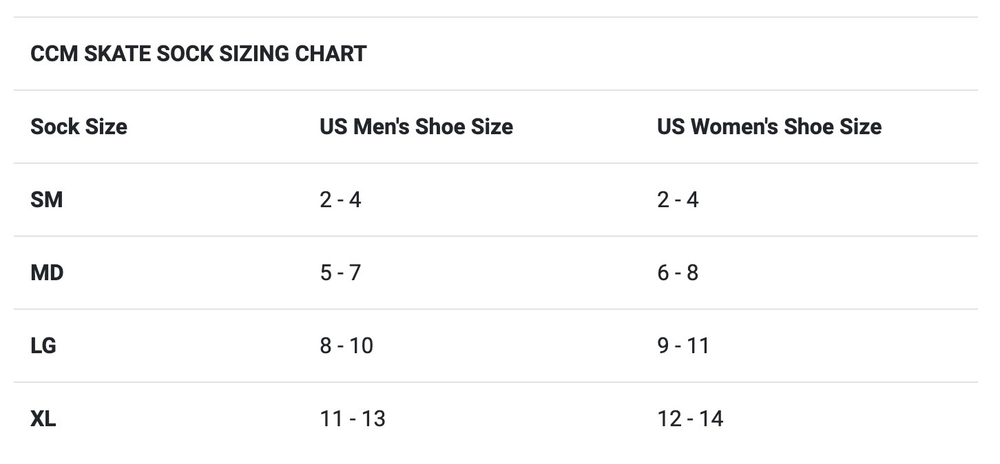Screen dimensions: 1000x464
Task: Click men's size 8 - 10 cell
Action: [x=346, y=346]
